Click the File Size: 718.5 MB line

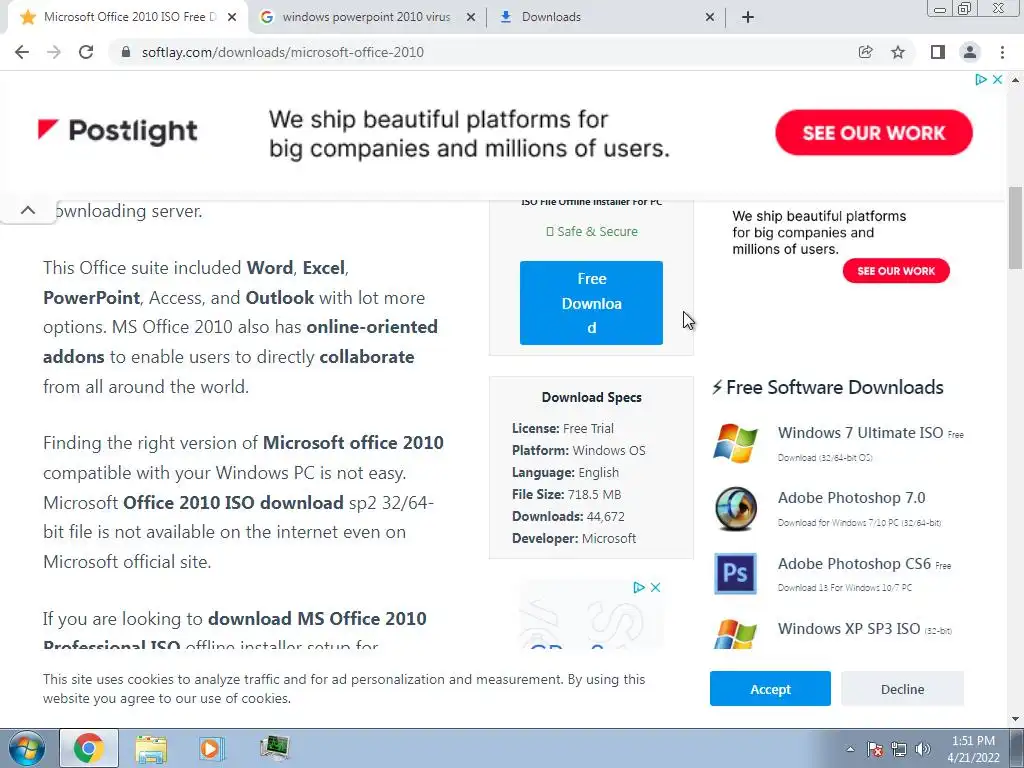(x=566, y=494)
